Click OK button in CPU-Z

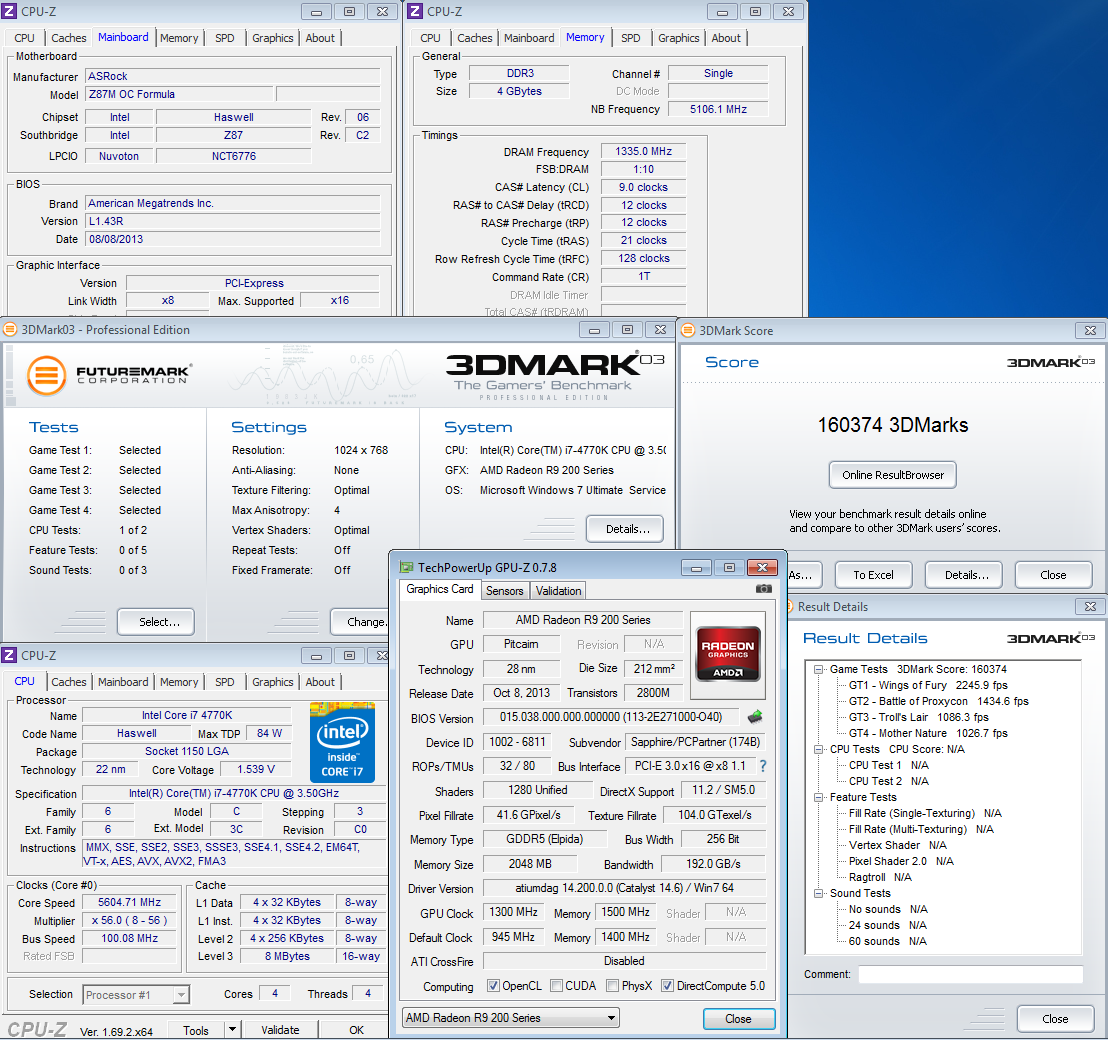(x=356, y=1030)
